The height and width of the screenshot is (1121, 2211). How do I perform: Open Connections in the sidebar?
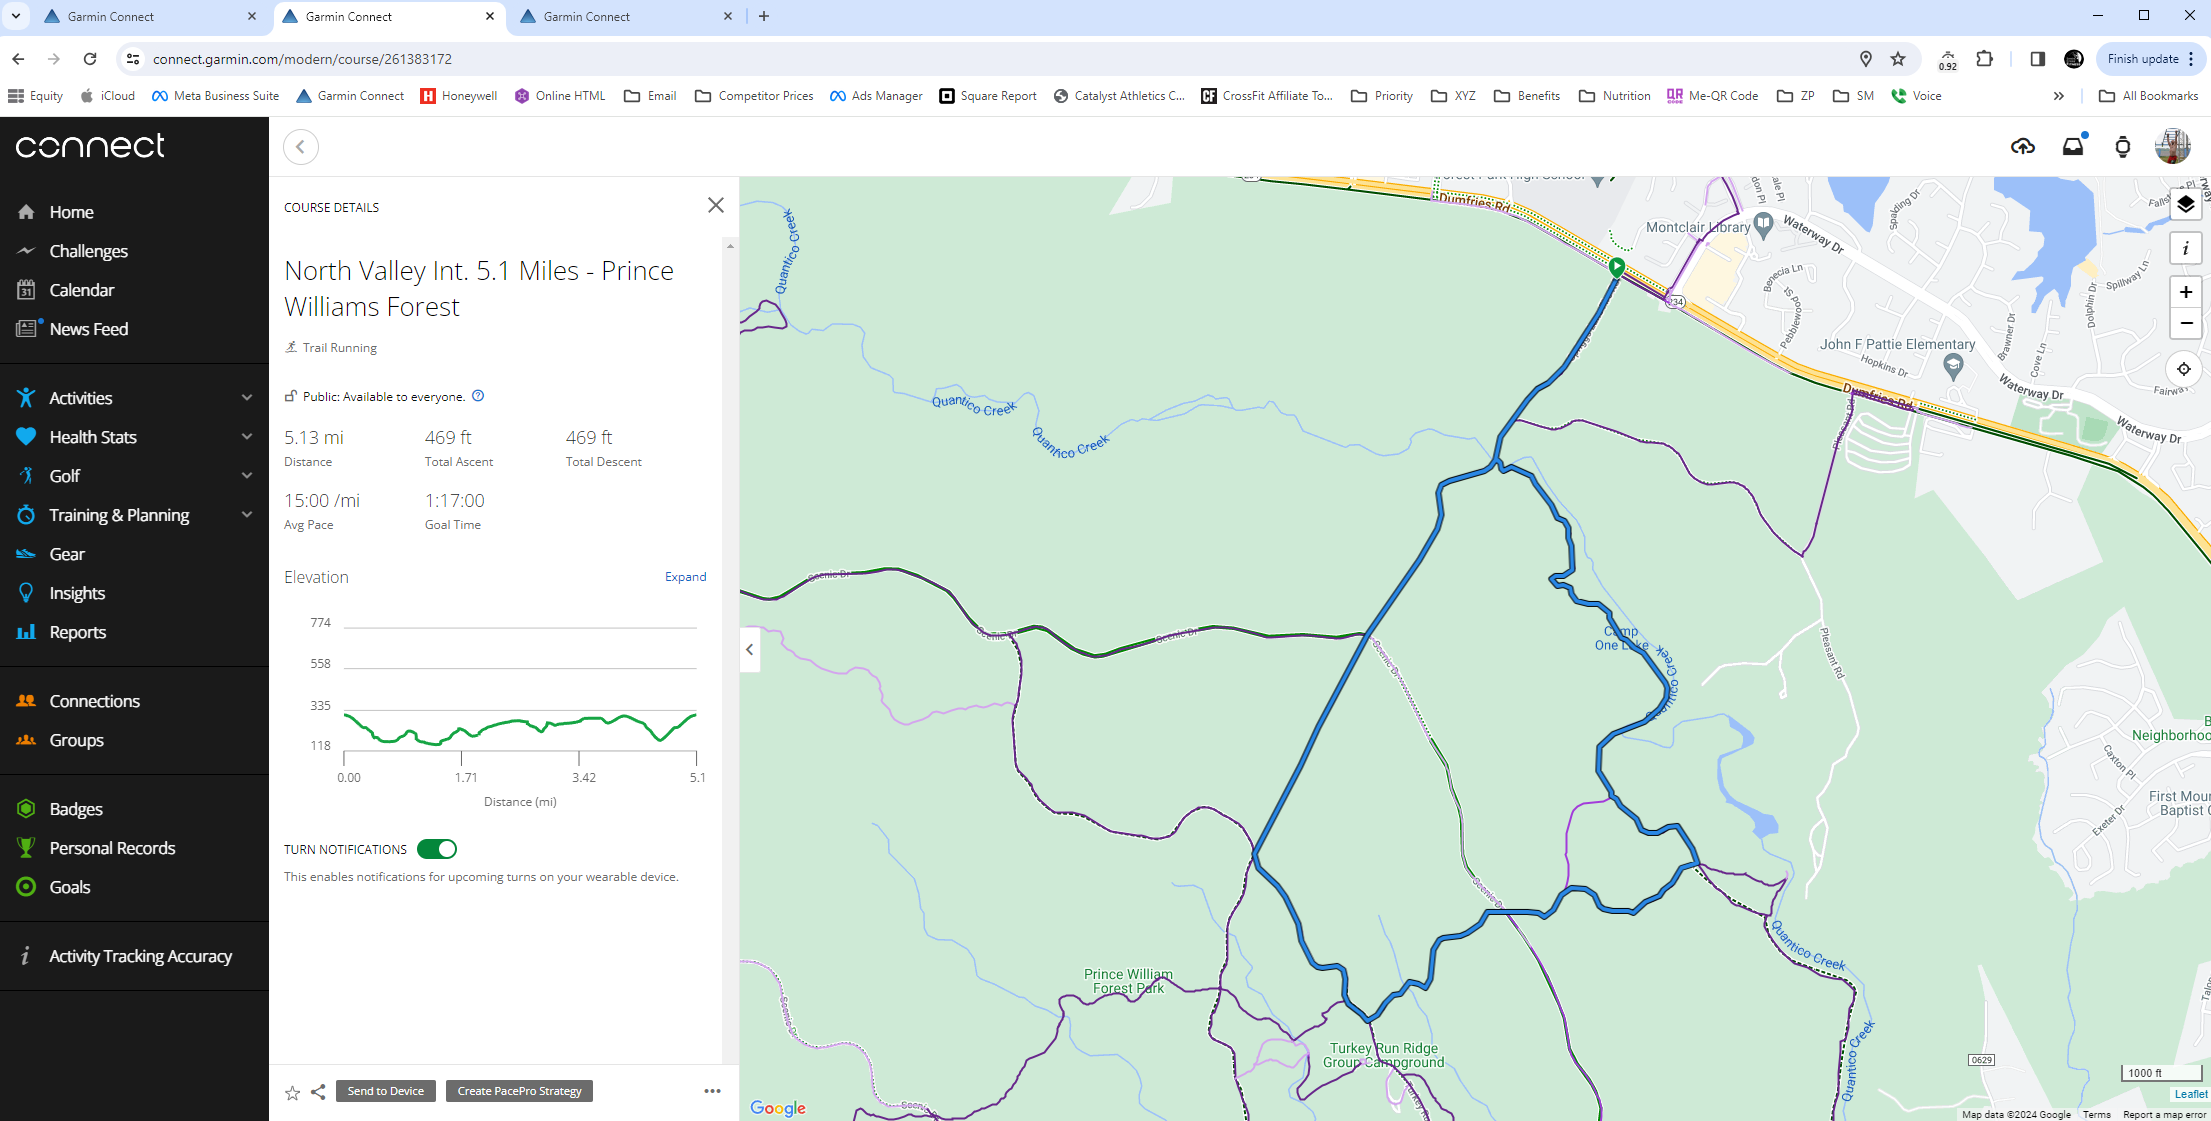94,701
